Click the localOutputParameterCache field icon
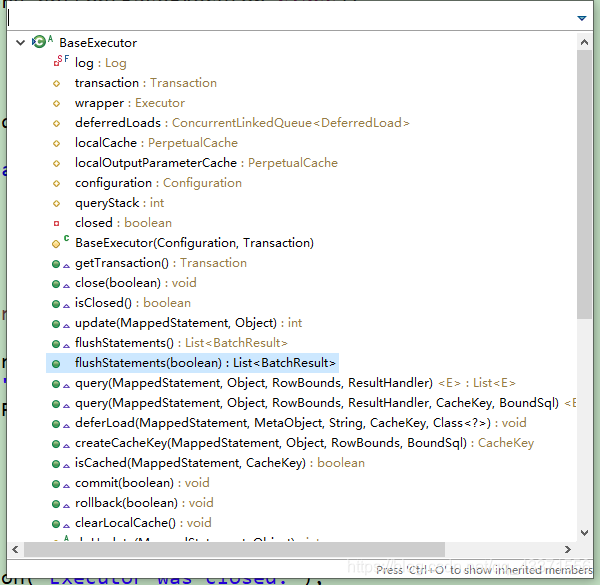 [56, 163]
